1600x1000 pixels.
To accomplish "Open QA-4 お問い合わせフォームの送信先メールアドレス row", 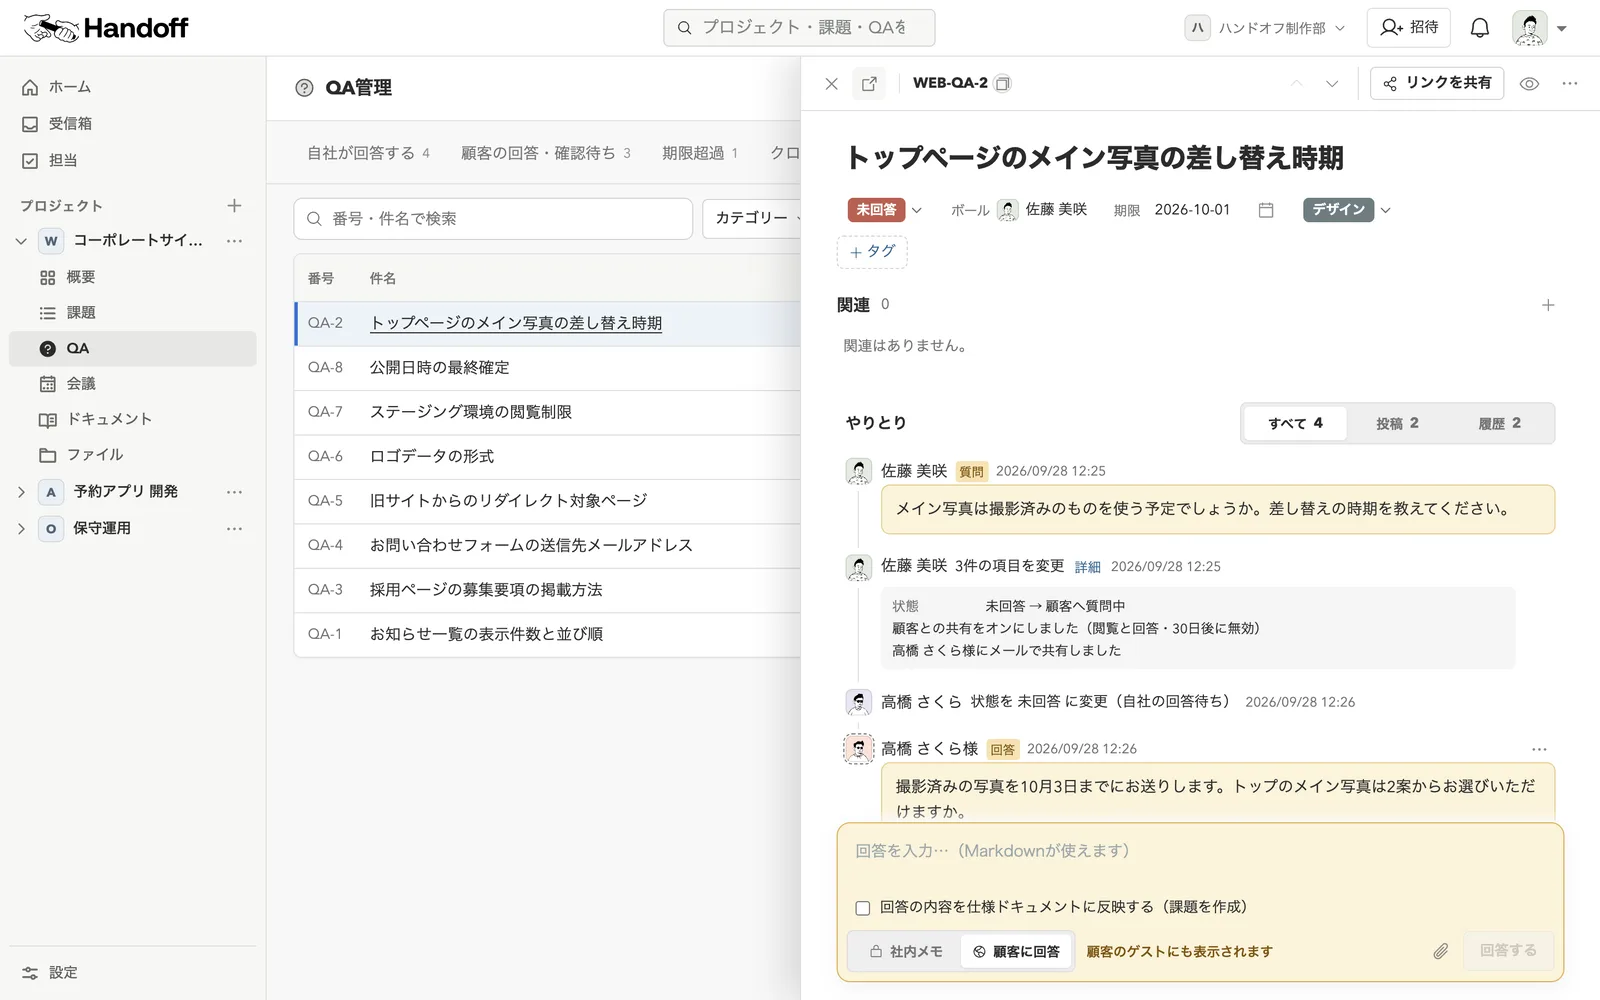I will (x=547, y=546).
